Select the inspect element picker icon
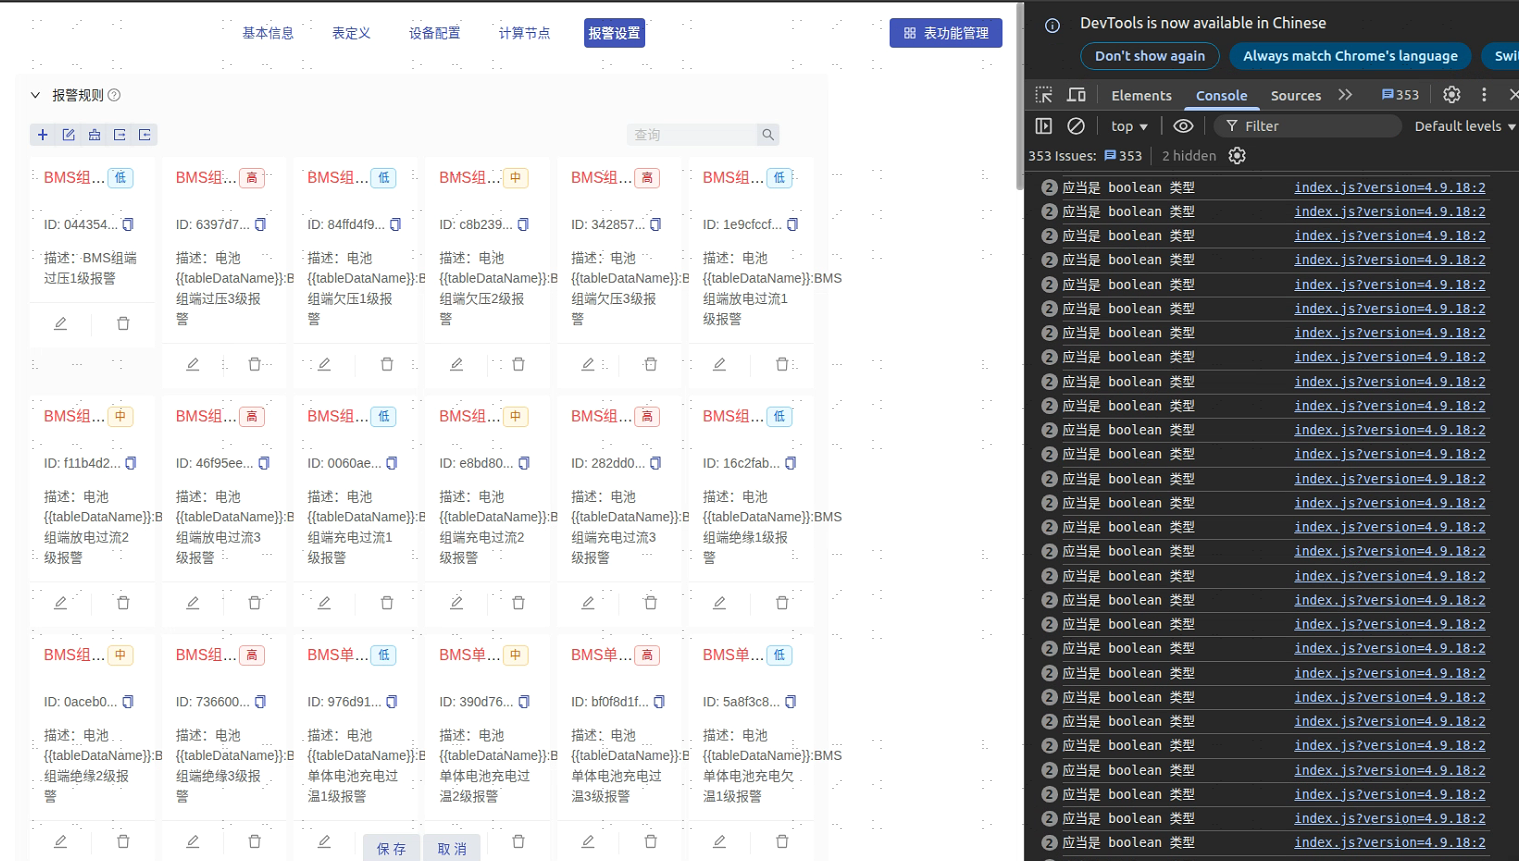The image size is (1519, 861). (x=1044, y=95)
